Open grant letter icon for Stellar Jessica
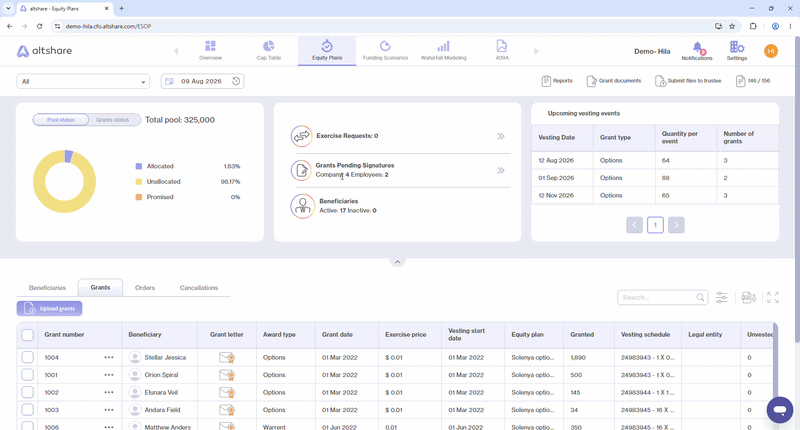This screenshot has width=800, height=430. [x=227, y=358]
